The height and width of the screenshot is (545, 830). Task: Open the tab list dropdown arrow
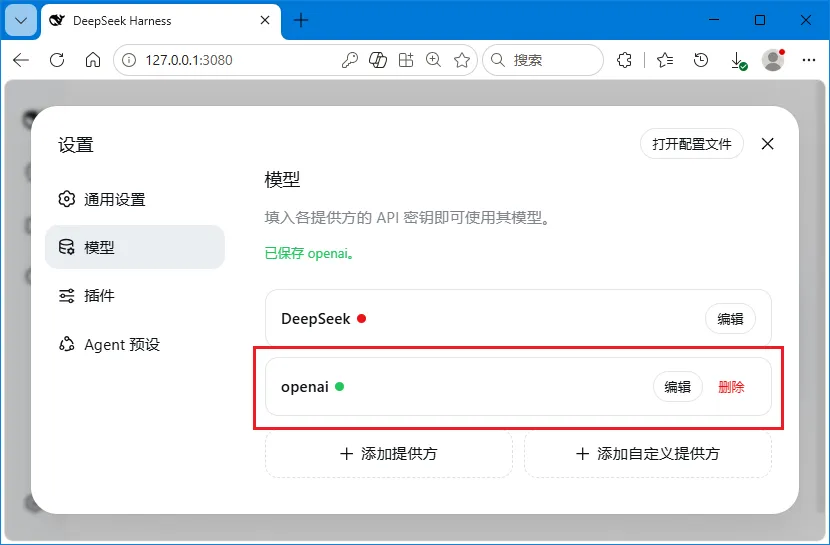(21, 21)
